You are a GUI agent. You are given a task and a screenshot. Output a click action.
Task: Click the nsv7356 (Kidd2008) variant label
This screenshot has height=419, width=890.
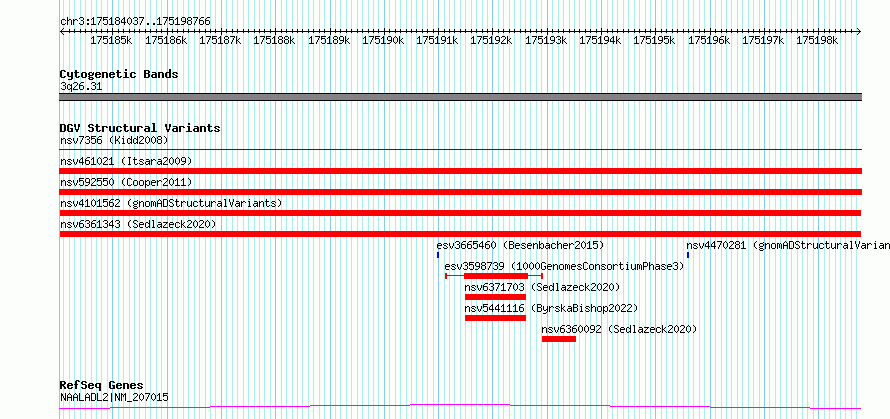(114, 140)
